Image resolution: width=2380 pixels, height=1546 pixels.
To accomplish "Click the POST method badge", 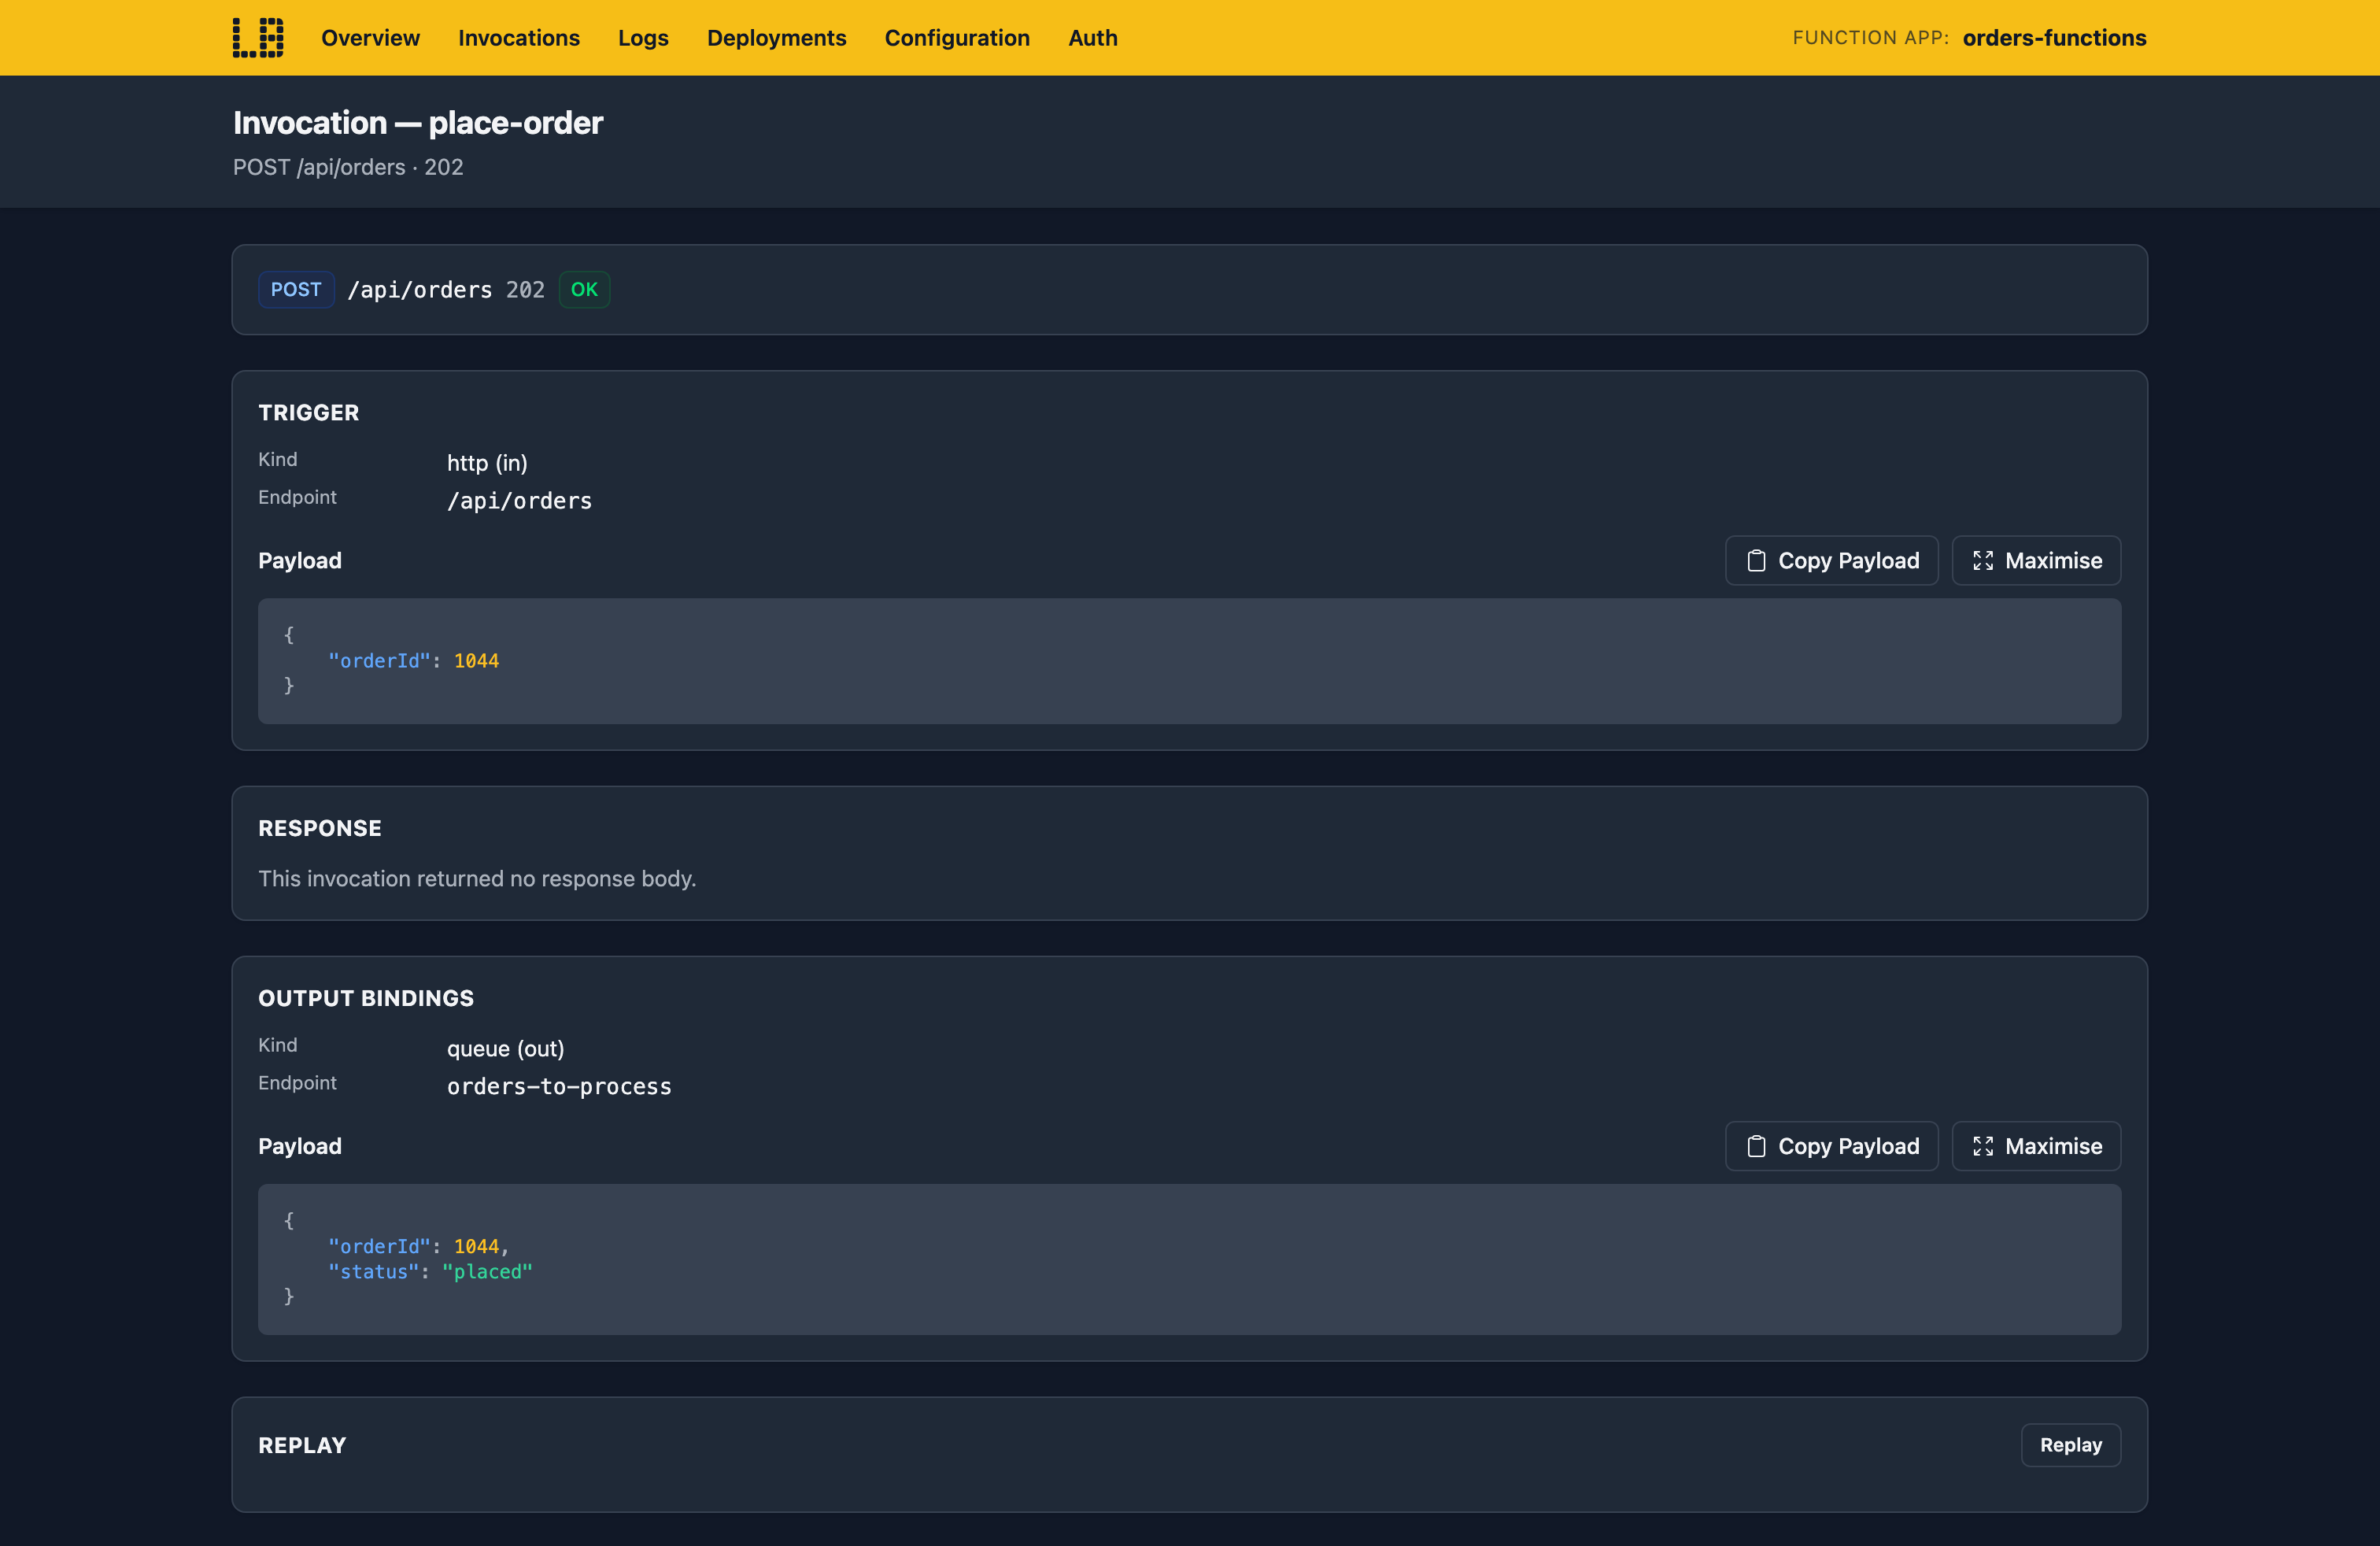I will pyautogui.click(x=296, y=290).
